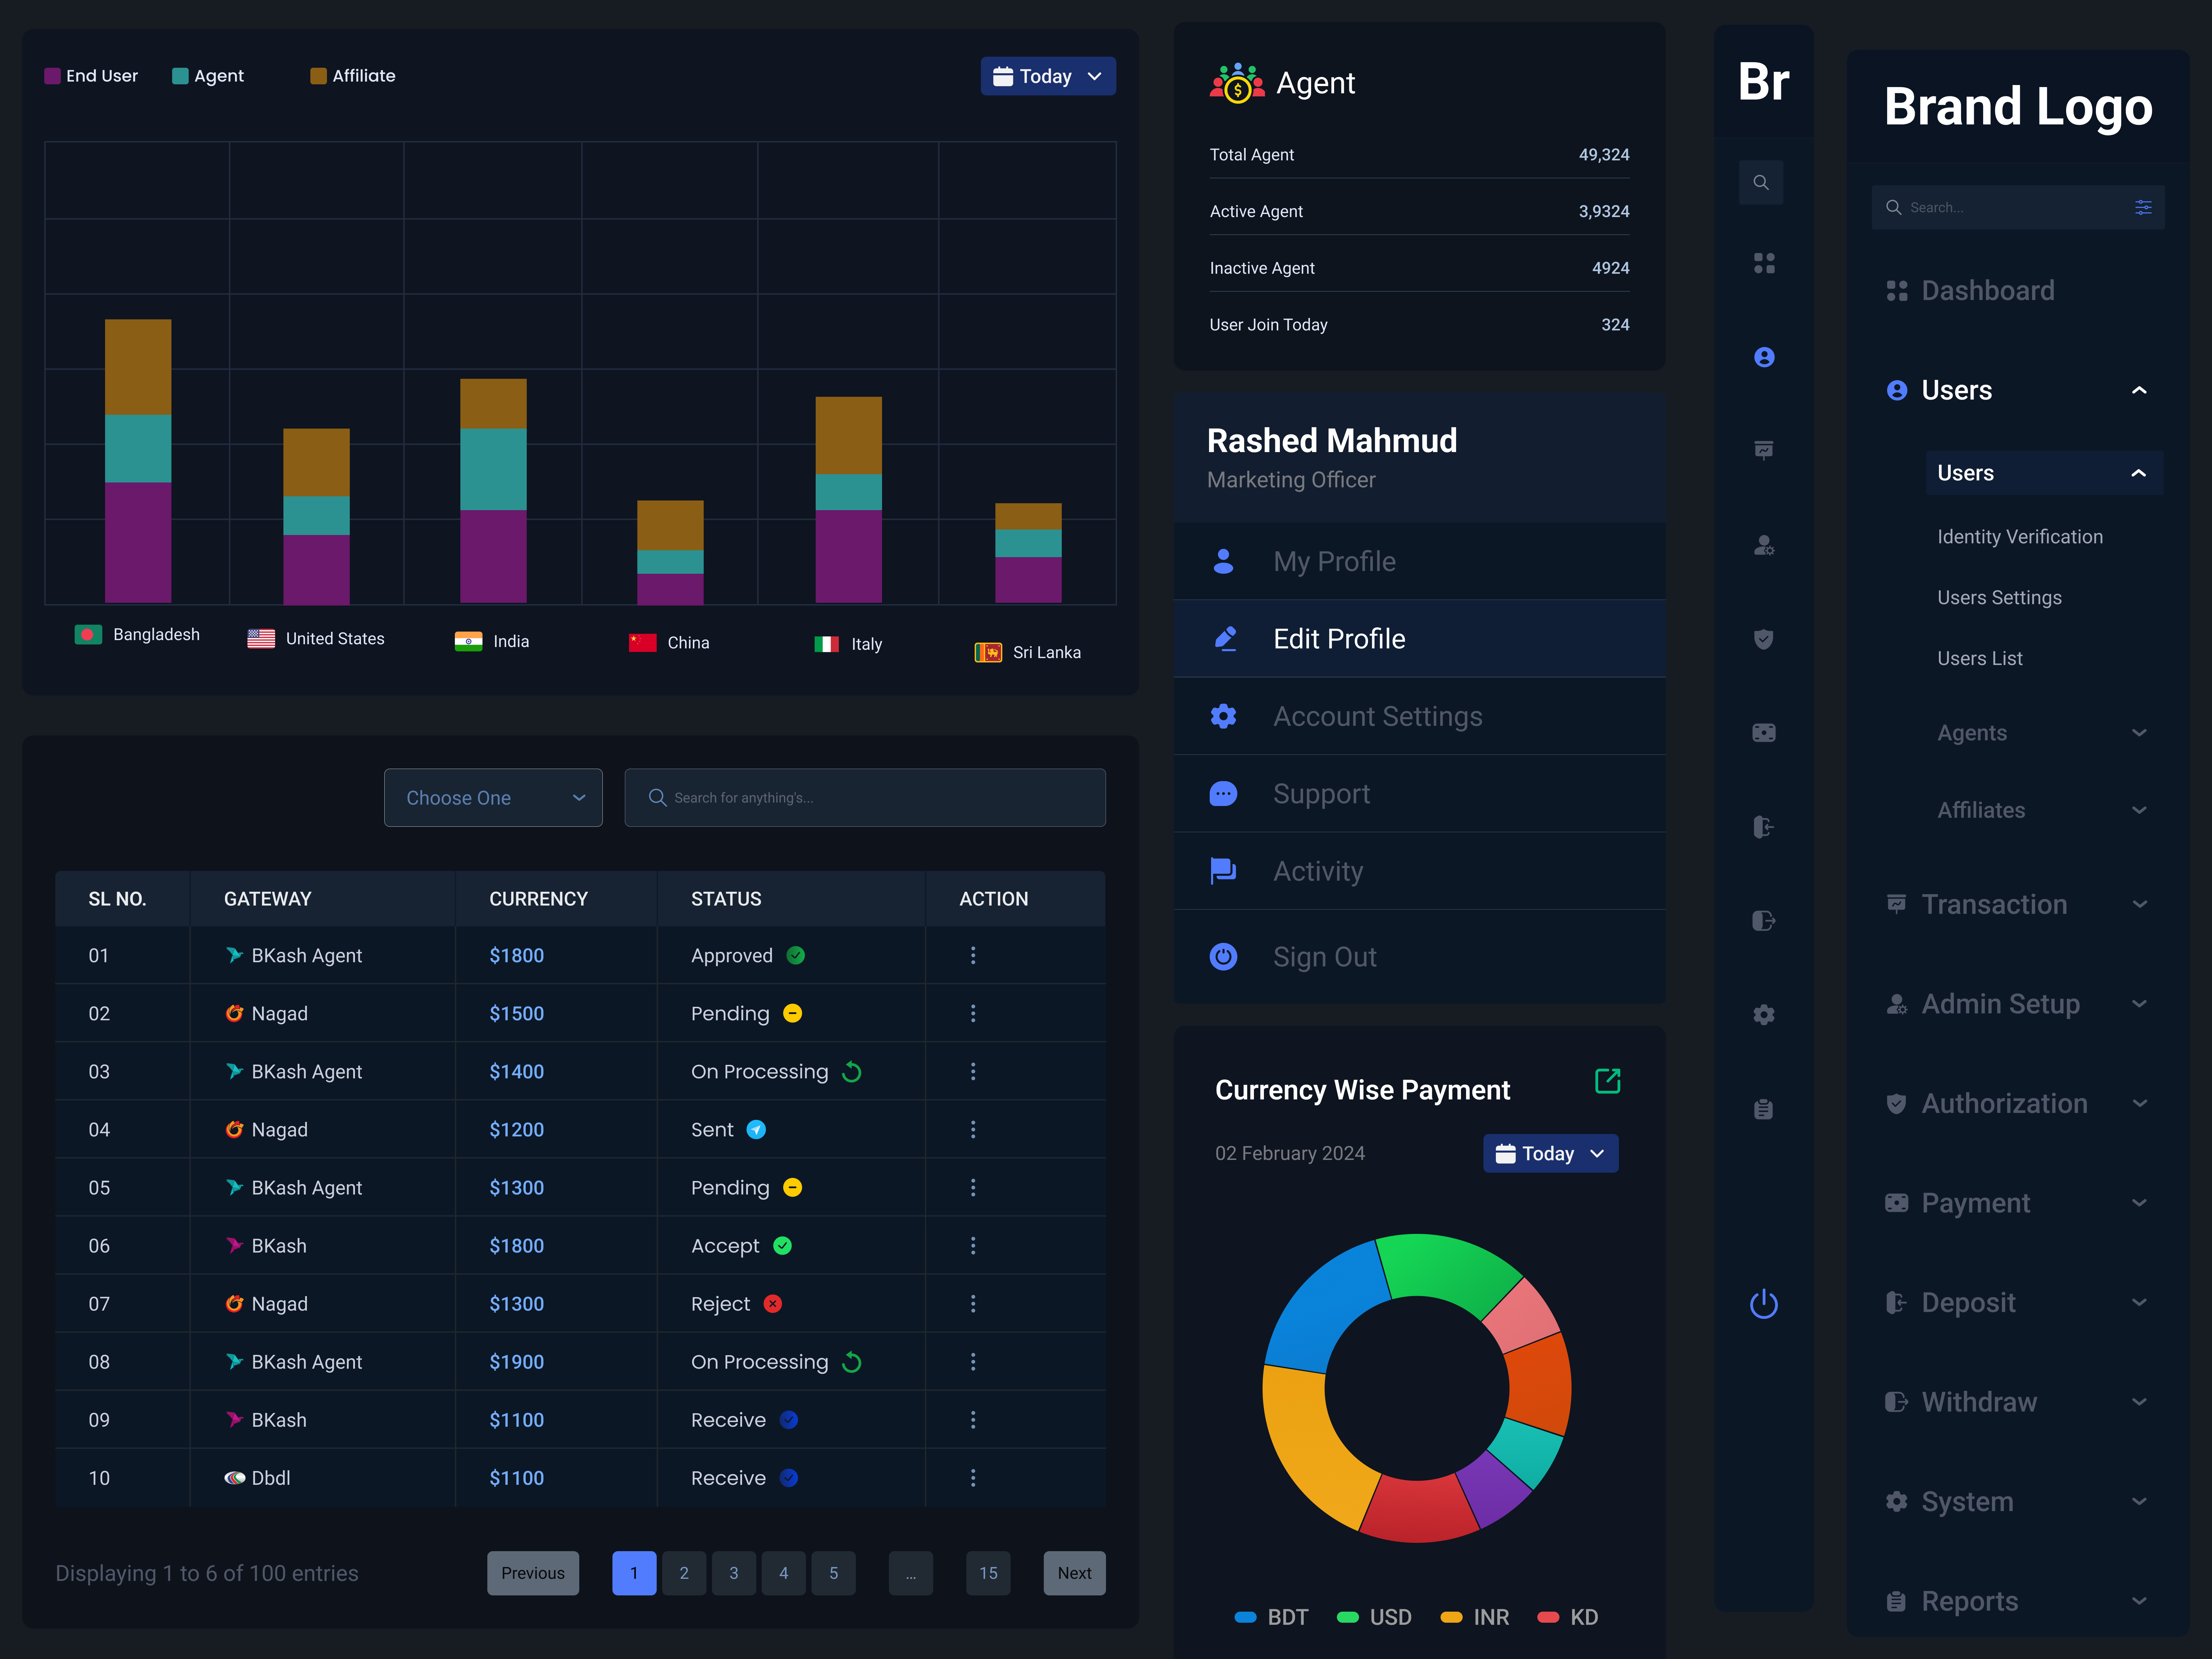Select the user icon in collapsed sidebar

tap(1764, 357)
